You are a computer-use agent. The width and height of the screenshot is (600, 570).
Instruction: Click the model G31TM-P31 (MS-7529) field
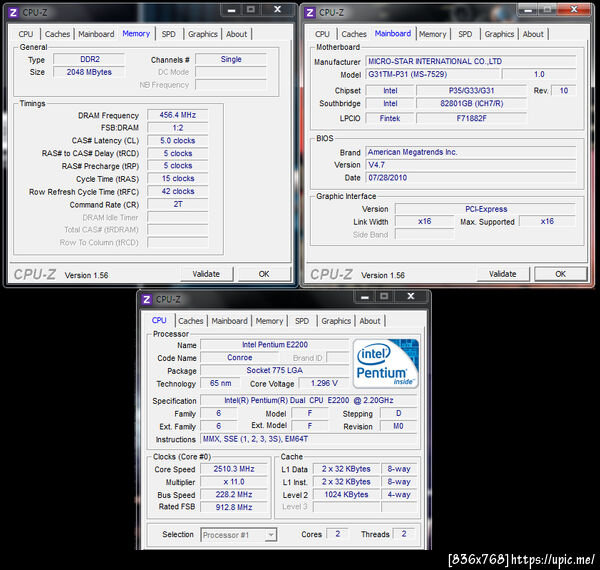coord(432,74)
